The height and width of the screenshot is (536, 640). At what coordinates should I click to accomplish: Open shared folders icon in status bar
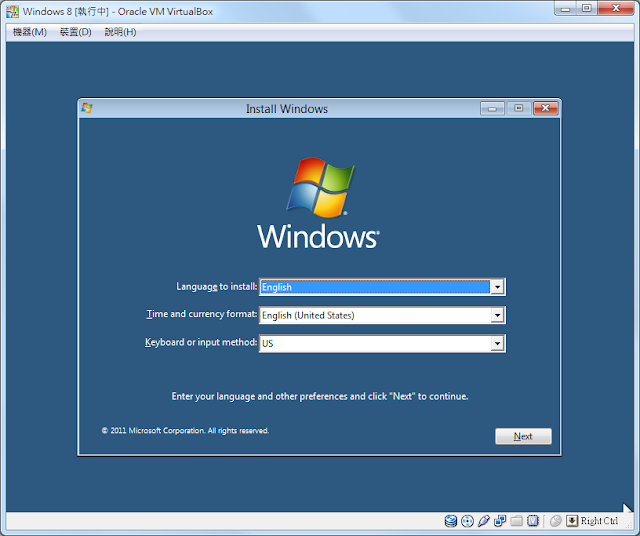click(x=516, y=521)
